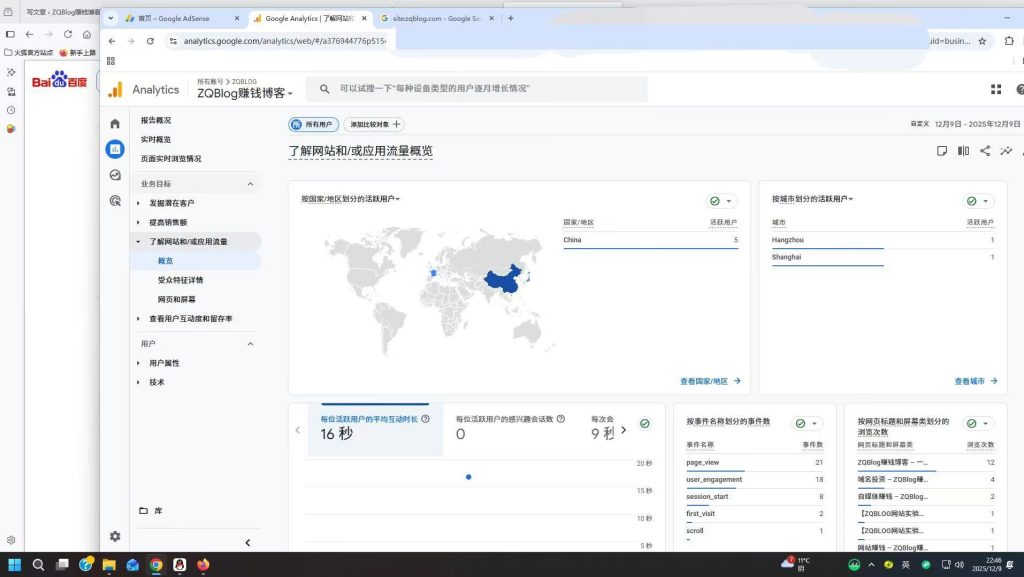Open the Advertising icon in the left rail
This screenshot has height=577, width=1024.
(114, 200)
